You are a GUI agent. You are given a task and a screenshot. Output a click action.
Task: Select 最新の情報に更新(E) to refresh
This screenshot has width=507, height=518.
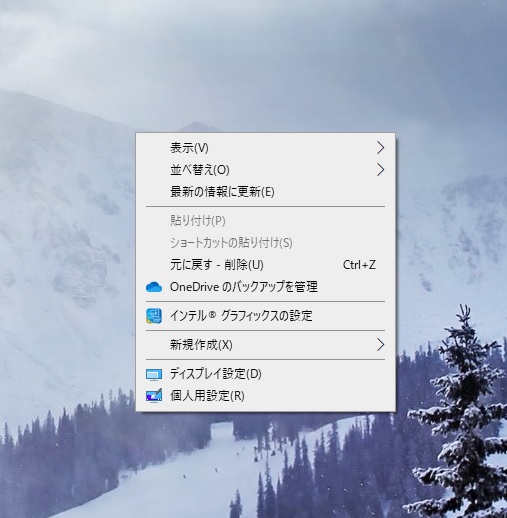[x=266, y=192]
